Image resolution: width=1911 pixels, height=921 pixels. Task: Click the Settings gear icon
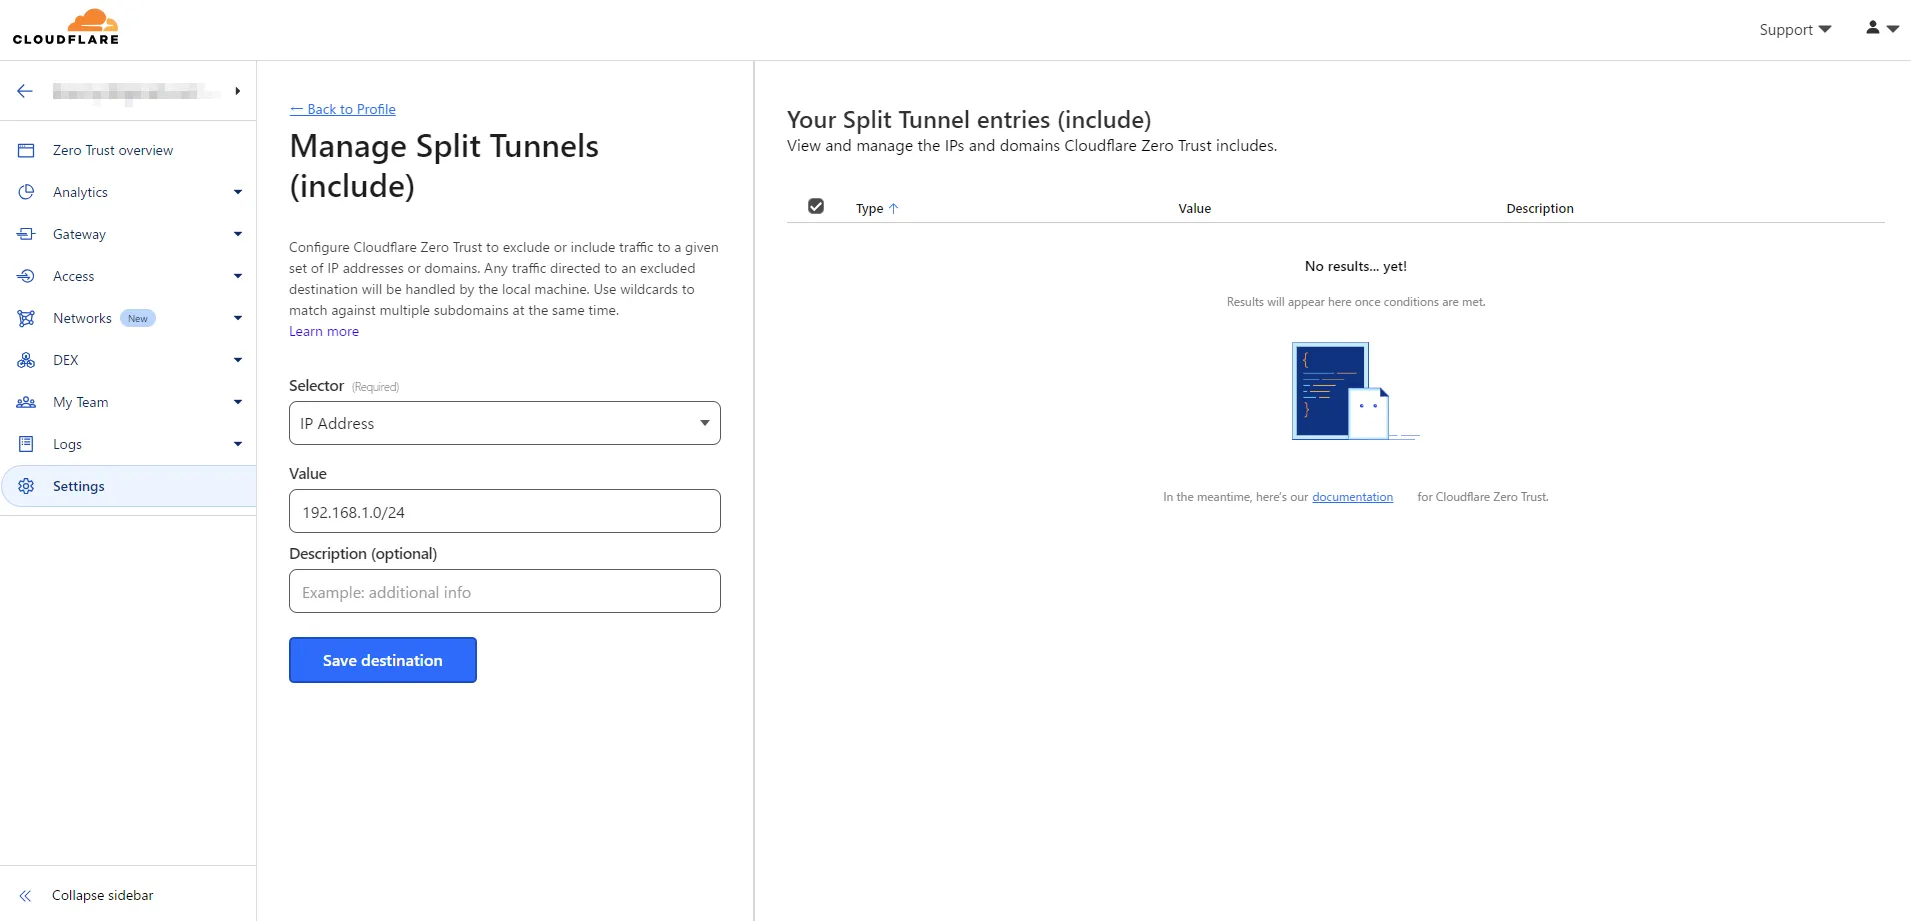coord(26,486)
